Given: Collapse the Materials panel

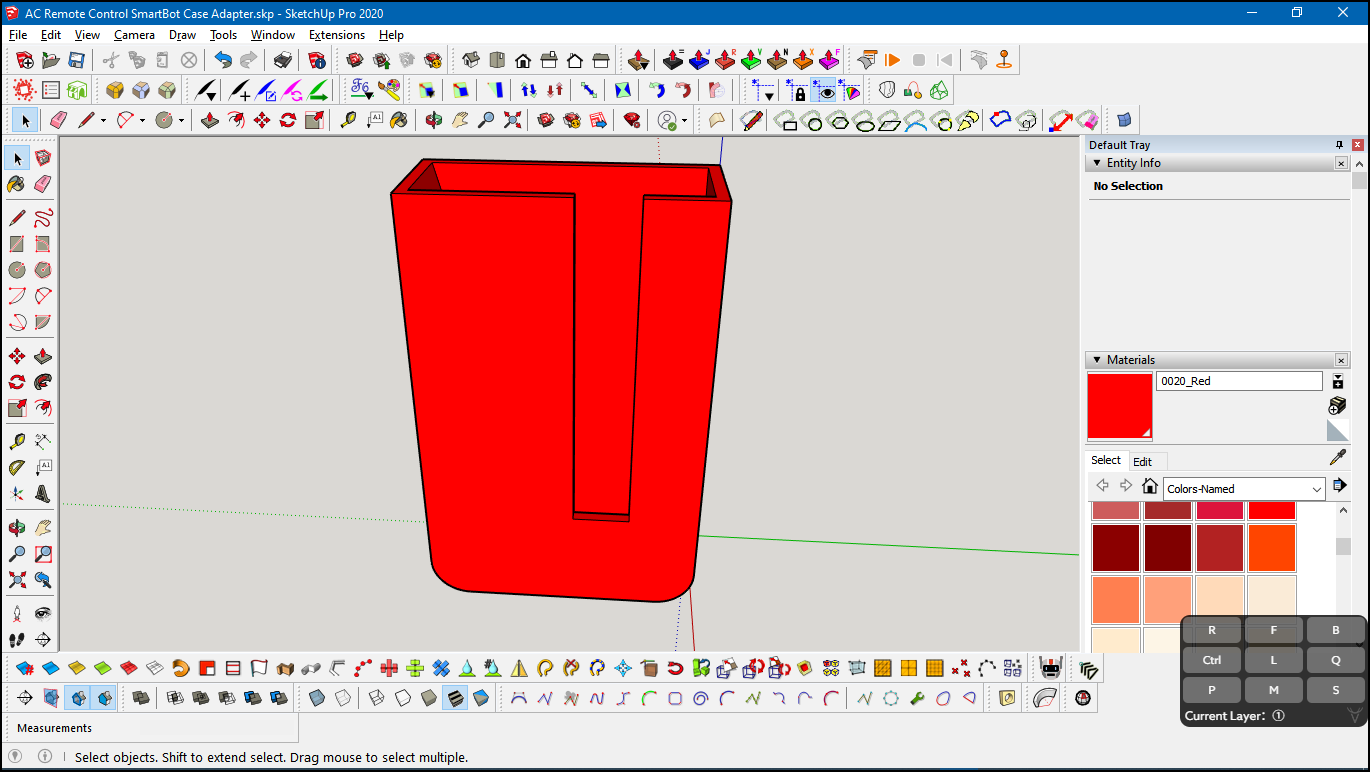Looking at the screenshot, I should pos(1096,359).
